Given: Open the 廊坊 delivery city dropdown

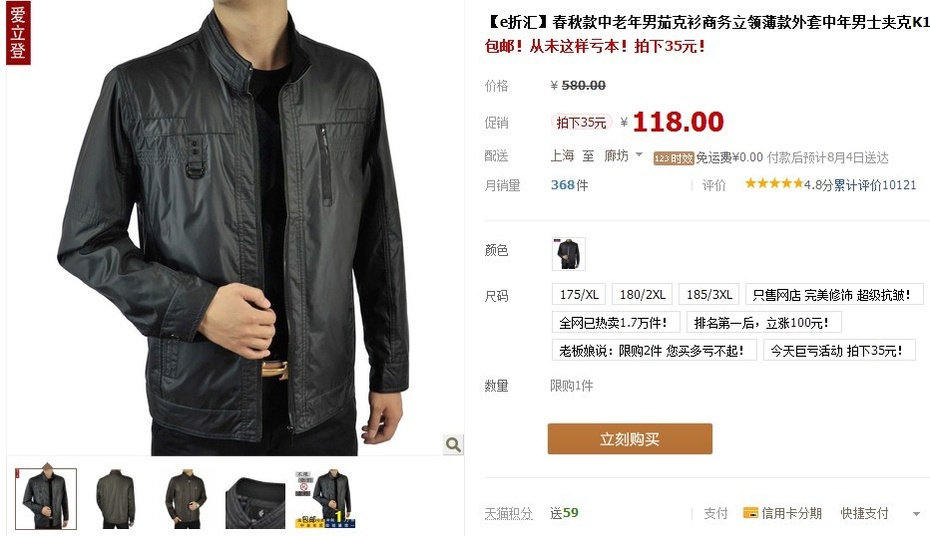Looking at the screenshot, I should coord(623,156).
